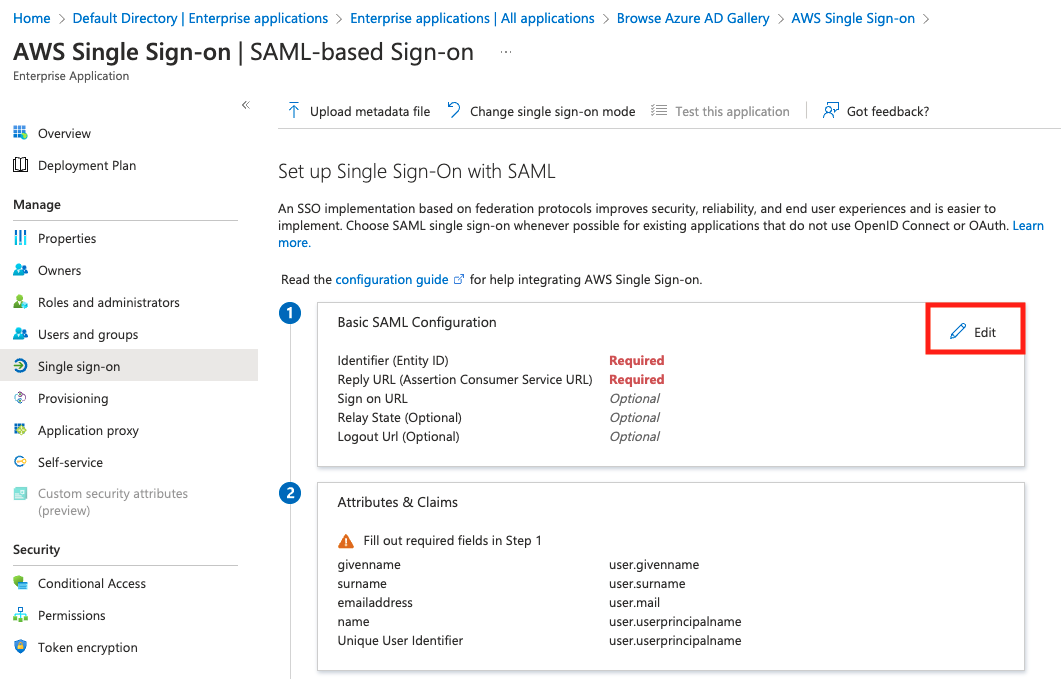The width and height of the screenshot is (1061, 679).
Task: Click the Token encryption shield icon
Action: click(x=20, y=647)
